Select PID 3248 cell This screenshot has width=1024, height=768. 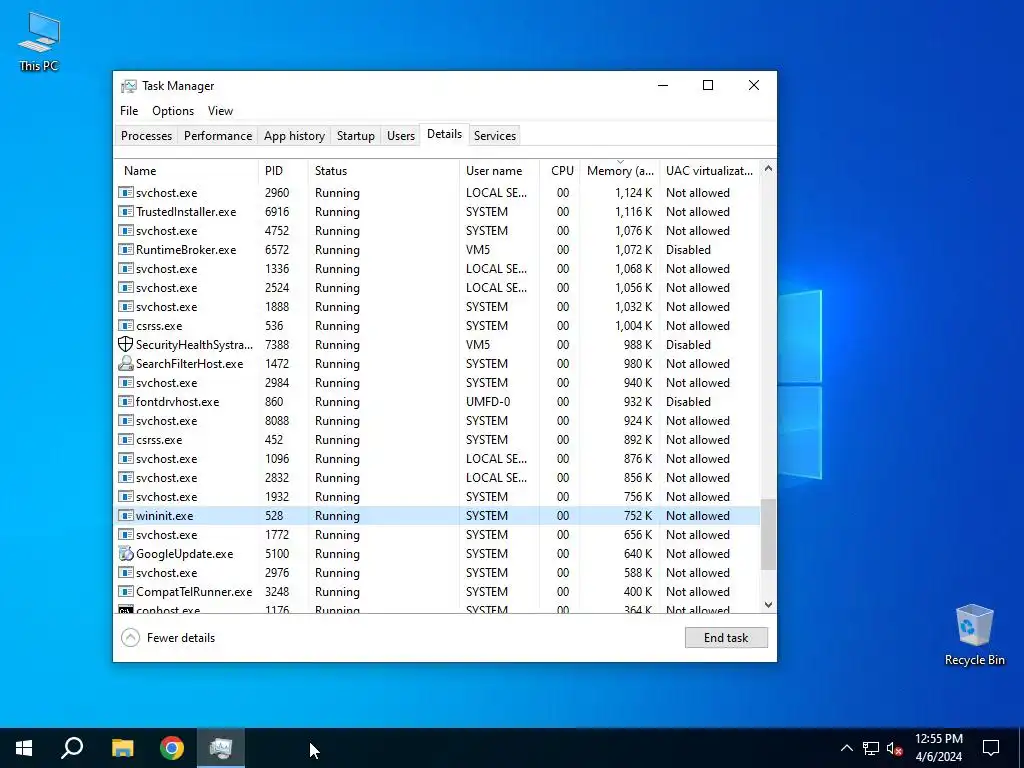pos(278,592)
